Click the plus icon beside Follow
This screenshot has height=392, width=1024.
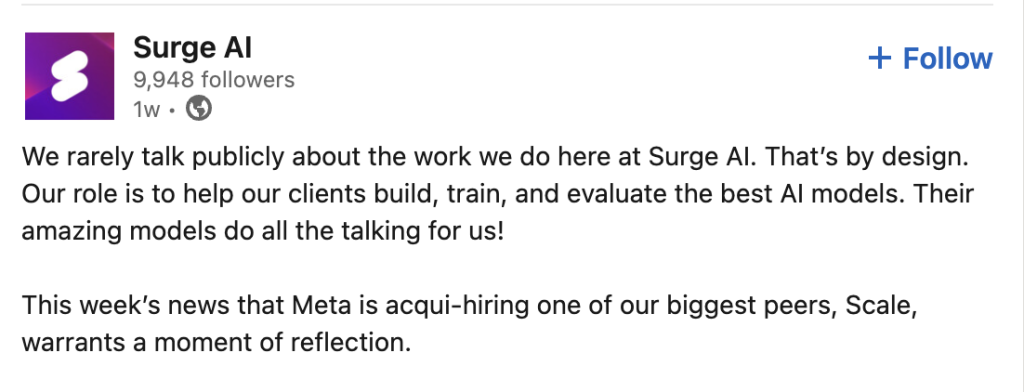click(880, 58)
